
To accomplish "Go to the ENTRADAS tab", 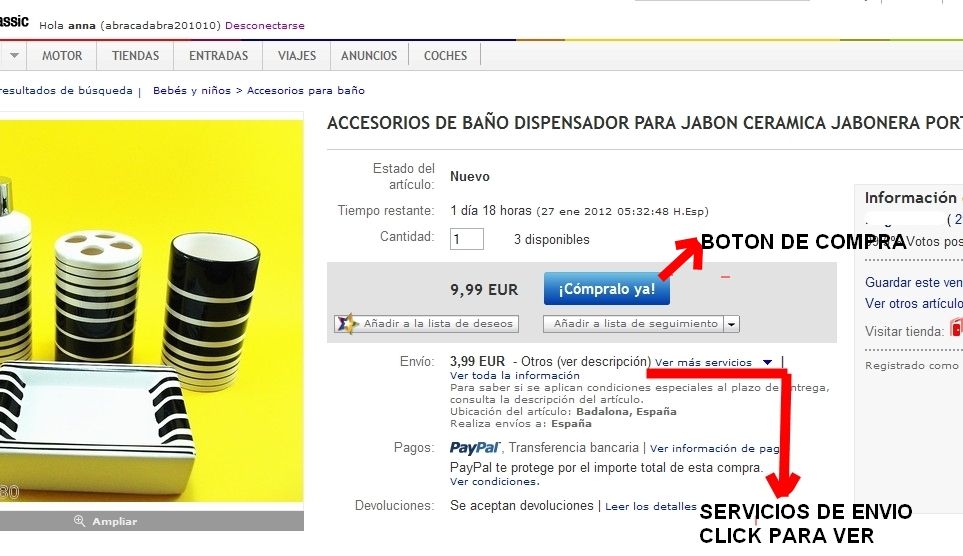I will point(218,55).
